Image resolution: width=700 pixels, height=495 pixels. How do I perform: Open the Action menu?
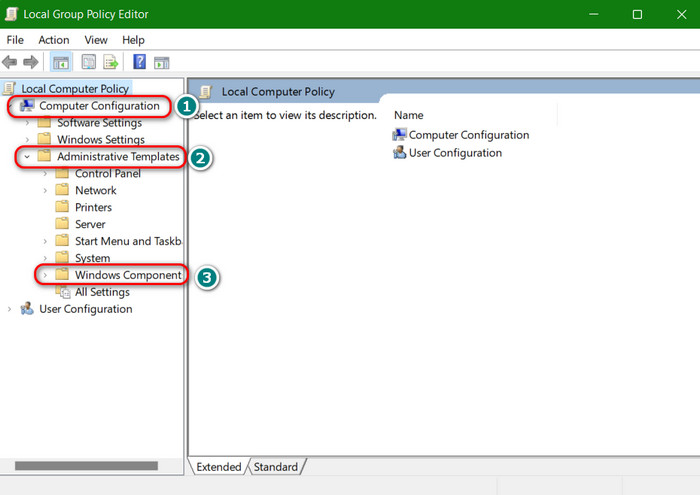coord(54,40)
